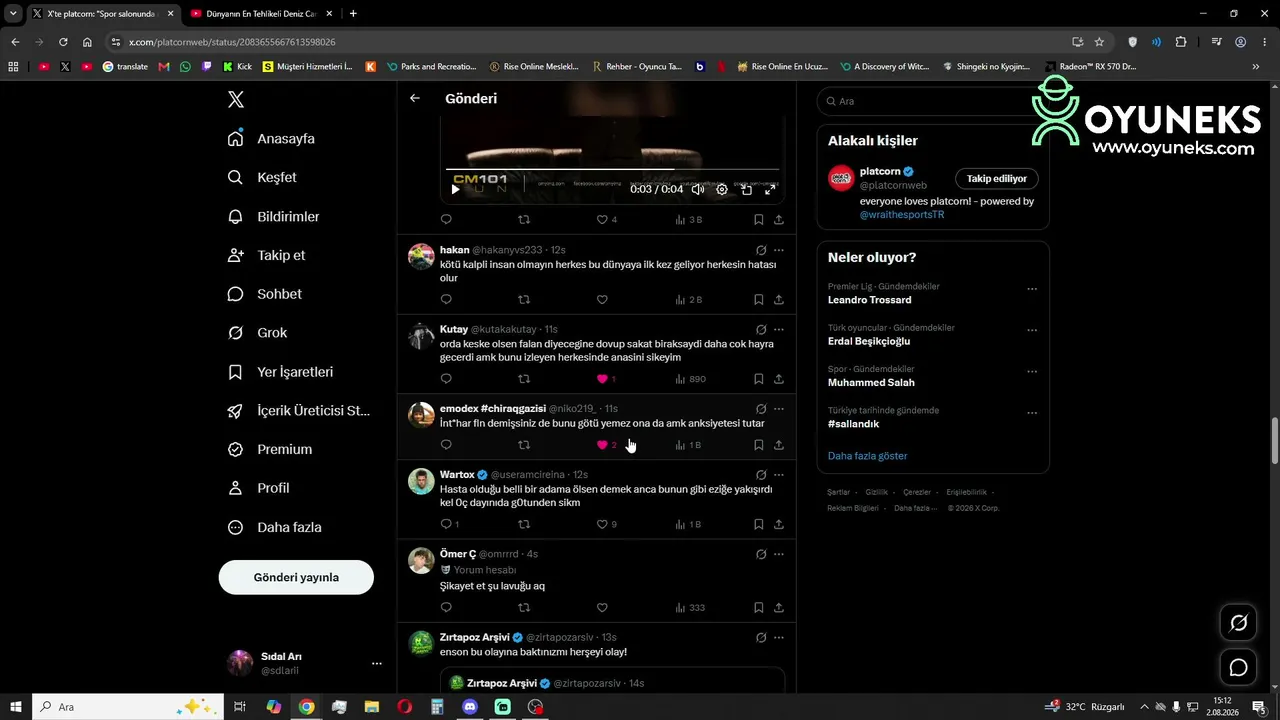Repost Ömer Ç's comment
The width and height of the screenshot is (1280, 720).
click(524, 607)
